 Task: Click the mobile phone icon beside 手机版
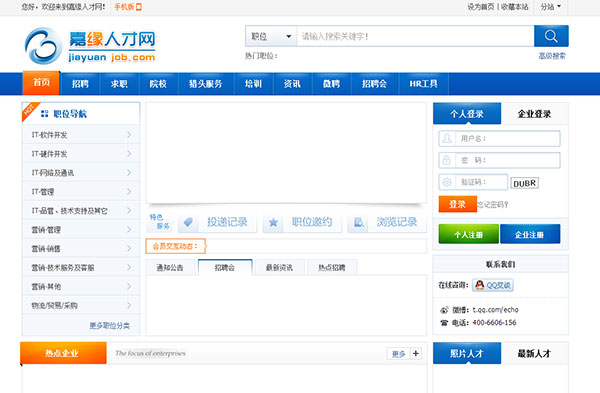[x=139, y=7]
